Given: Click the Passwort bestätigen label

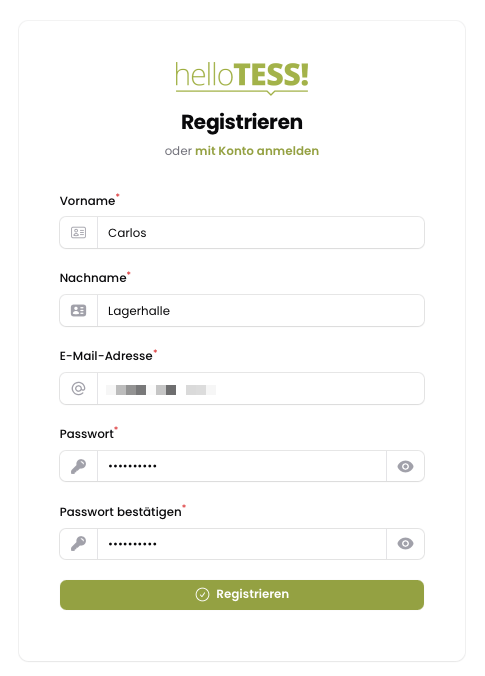Looking at the screenshot, I should [x=120, y=512].
